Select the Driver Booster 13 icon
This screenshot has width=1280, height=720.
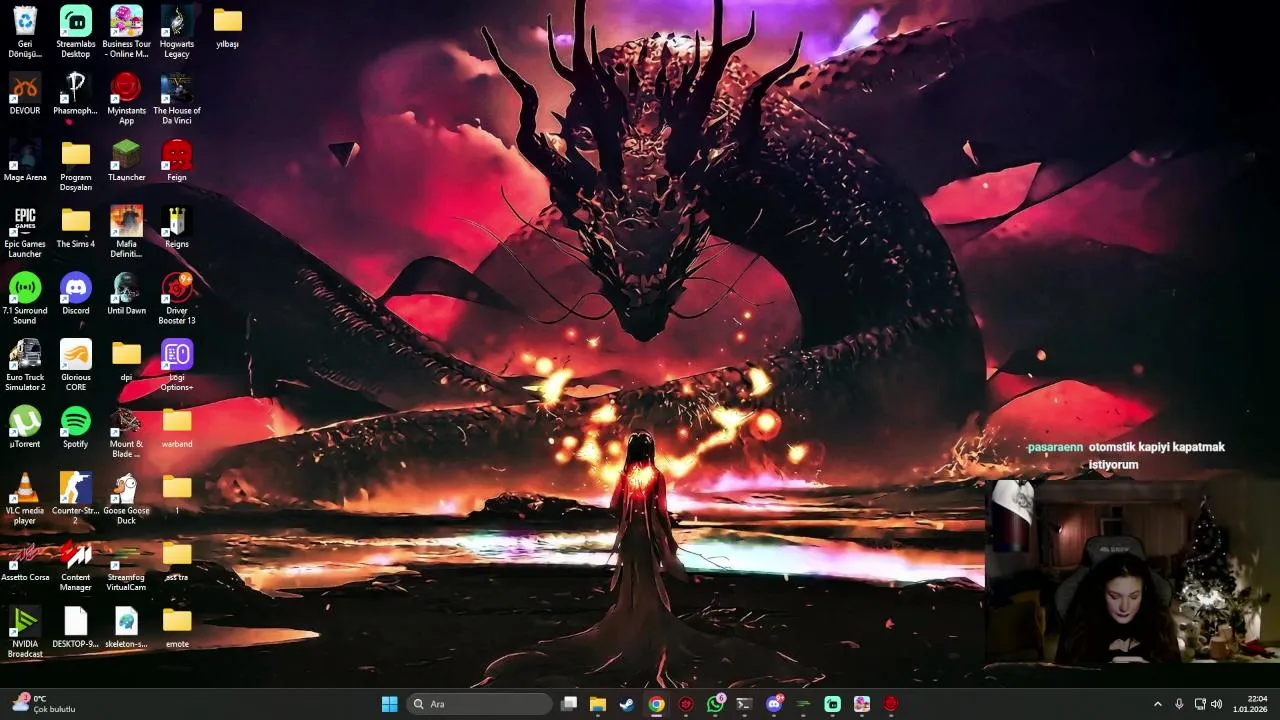(177, 299)
